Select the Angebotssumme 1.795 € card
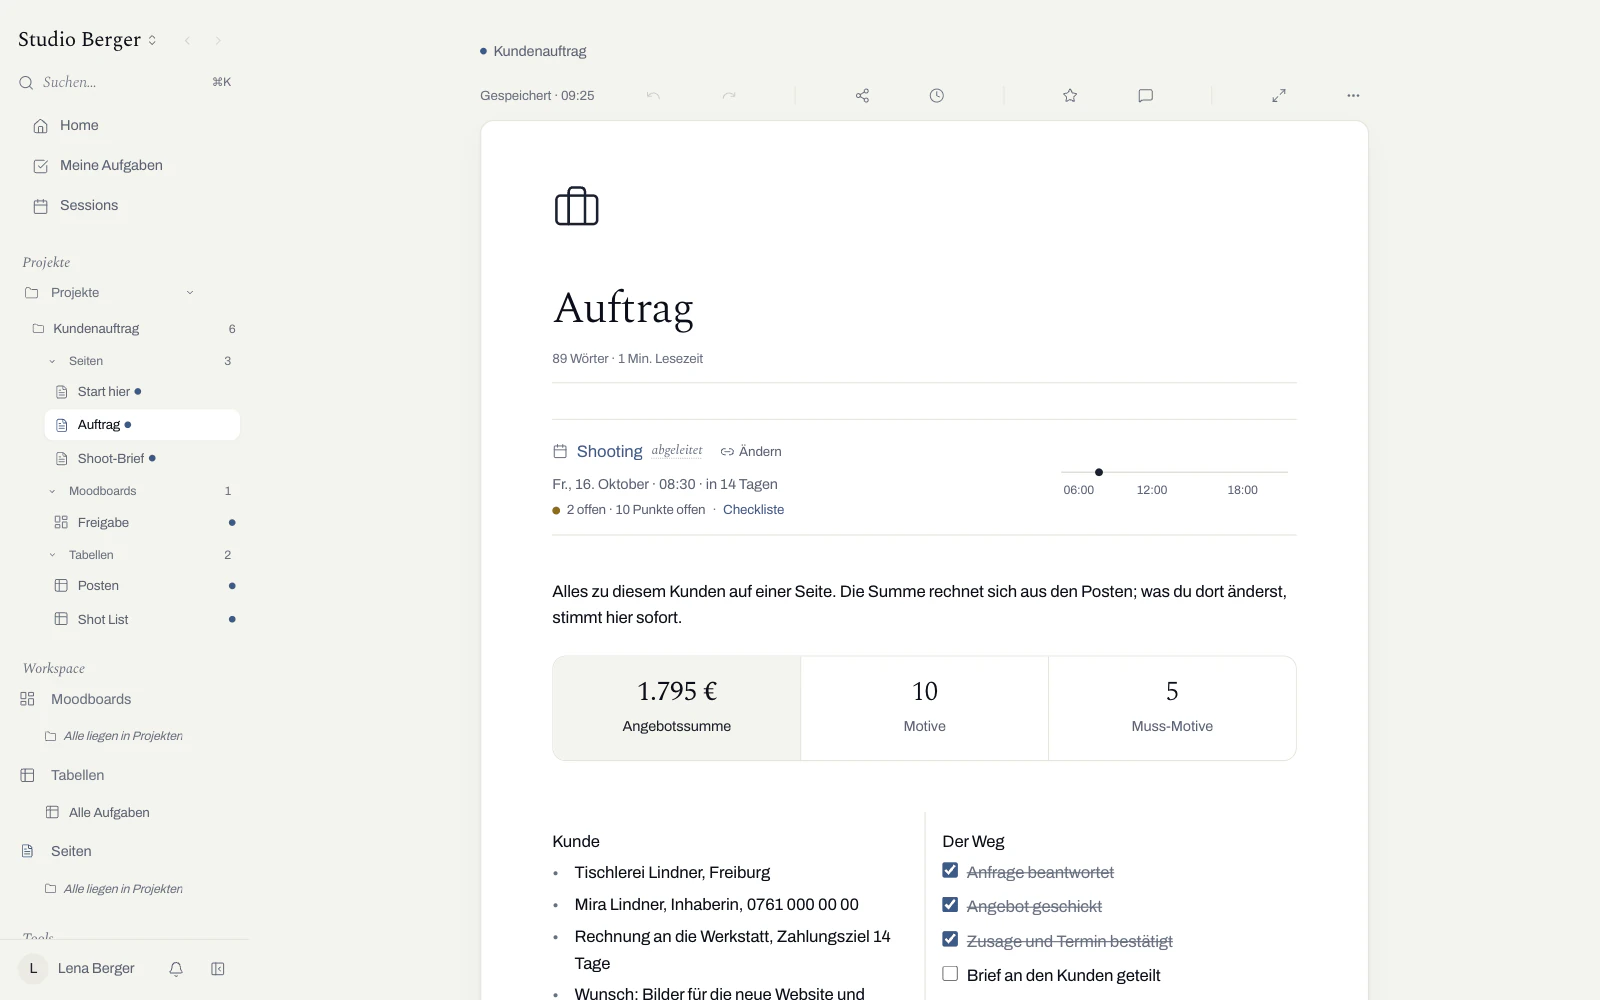Image resolution: width=1600 pixels, height=1000 pixels. (677, 708)
